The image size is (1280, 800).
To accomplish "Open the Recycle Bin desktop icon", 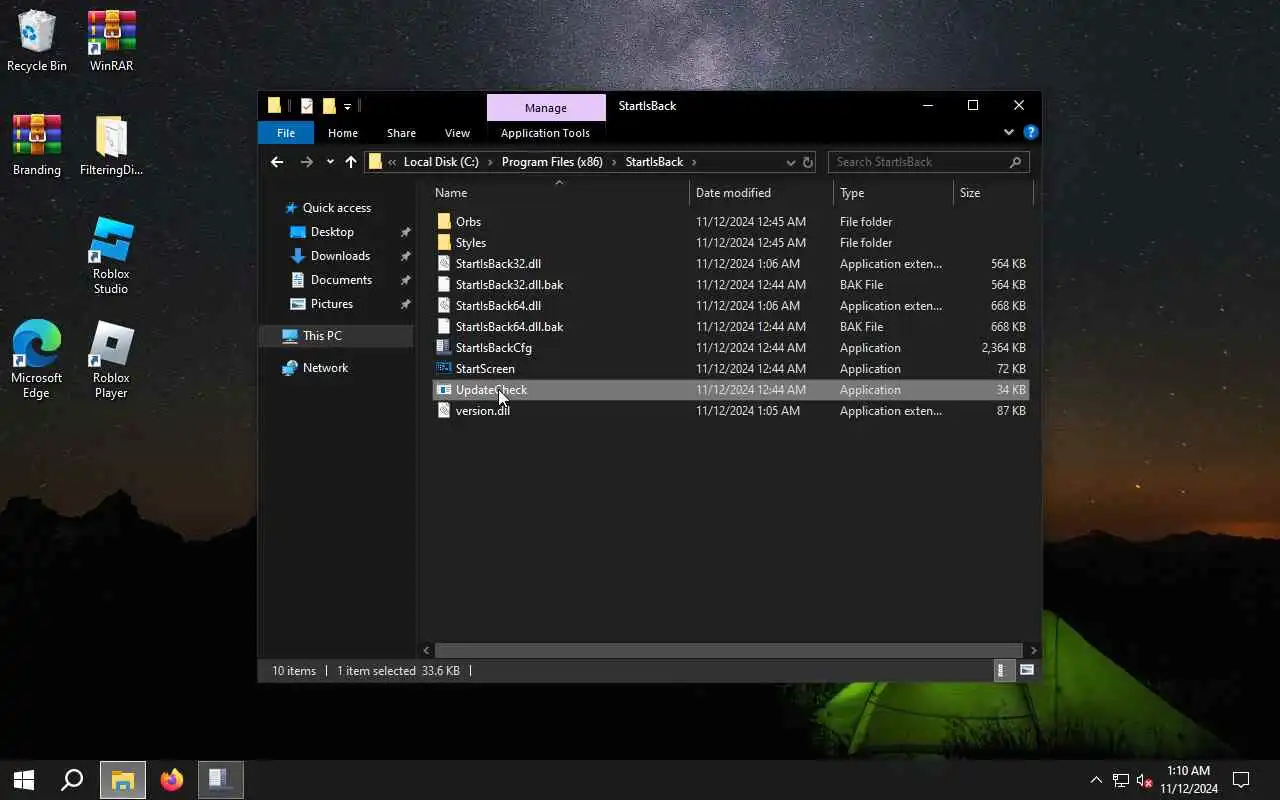I will 37,41.
